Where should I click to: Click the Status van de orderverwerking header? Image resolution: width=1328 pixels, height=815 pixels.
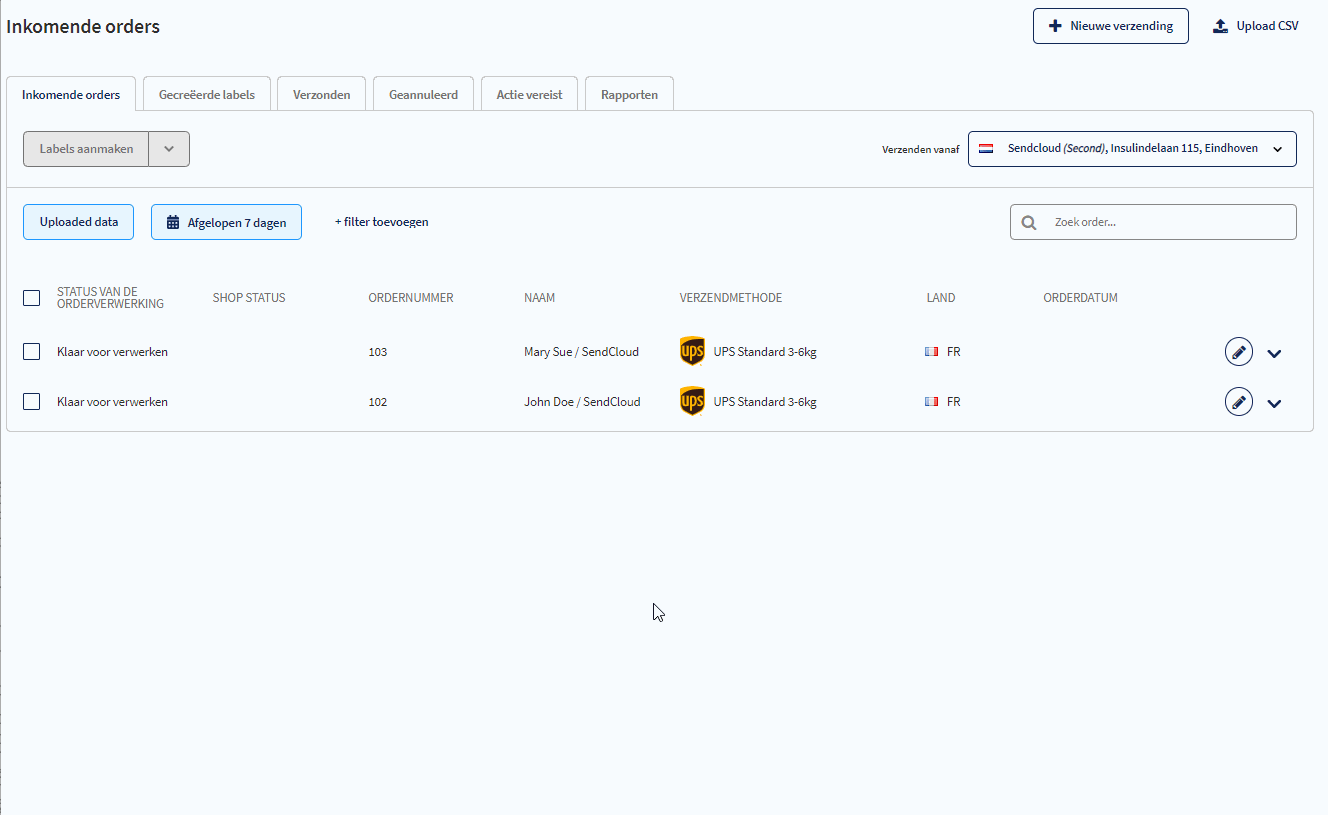[x=110, y=298]
